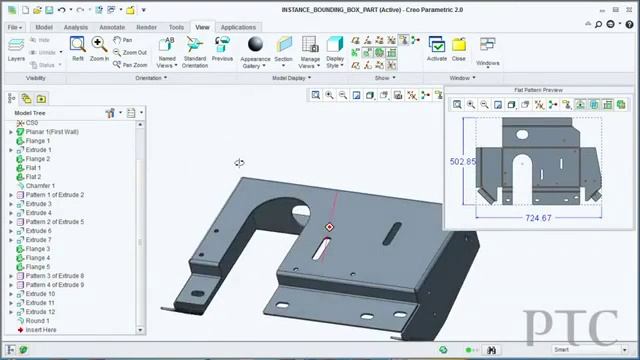The image size is (640, 360).
Task: Click the Regenerate icon in quick access toolbar
Action: point(99,10)
